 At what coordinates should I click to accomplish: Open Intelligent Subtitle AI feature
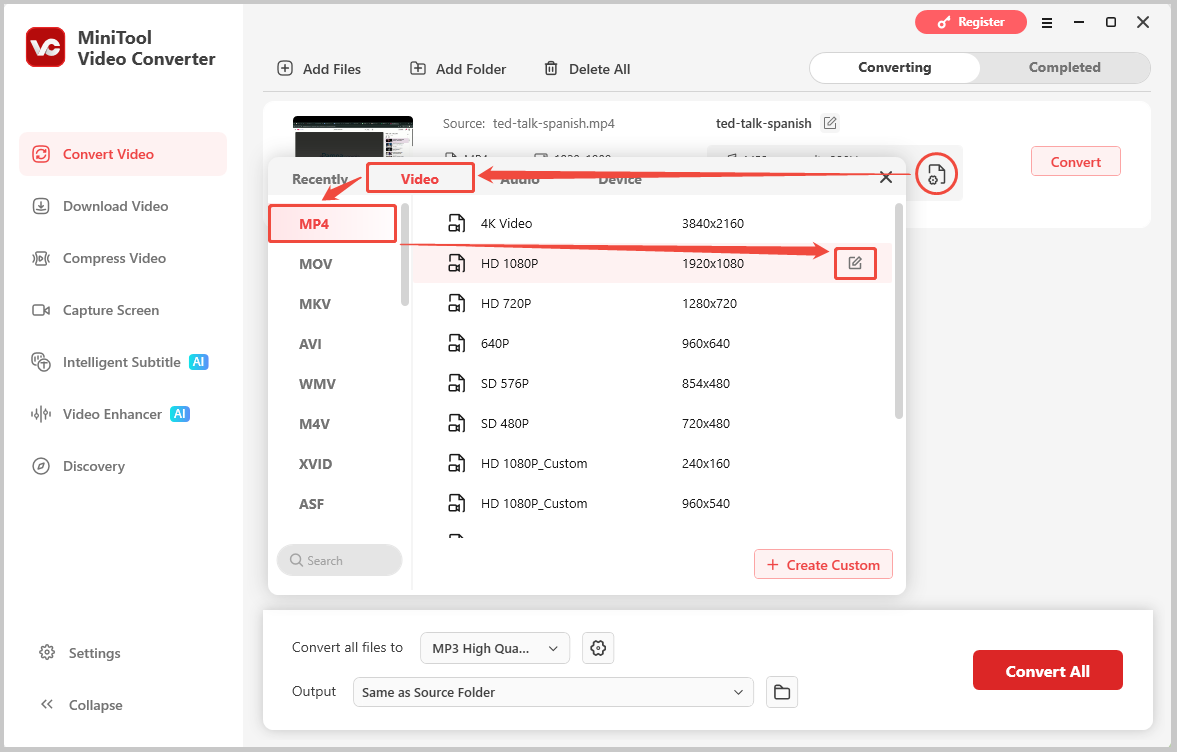point(119,362)
